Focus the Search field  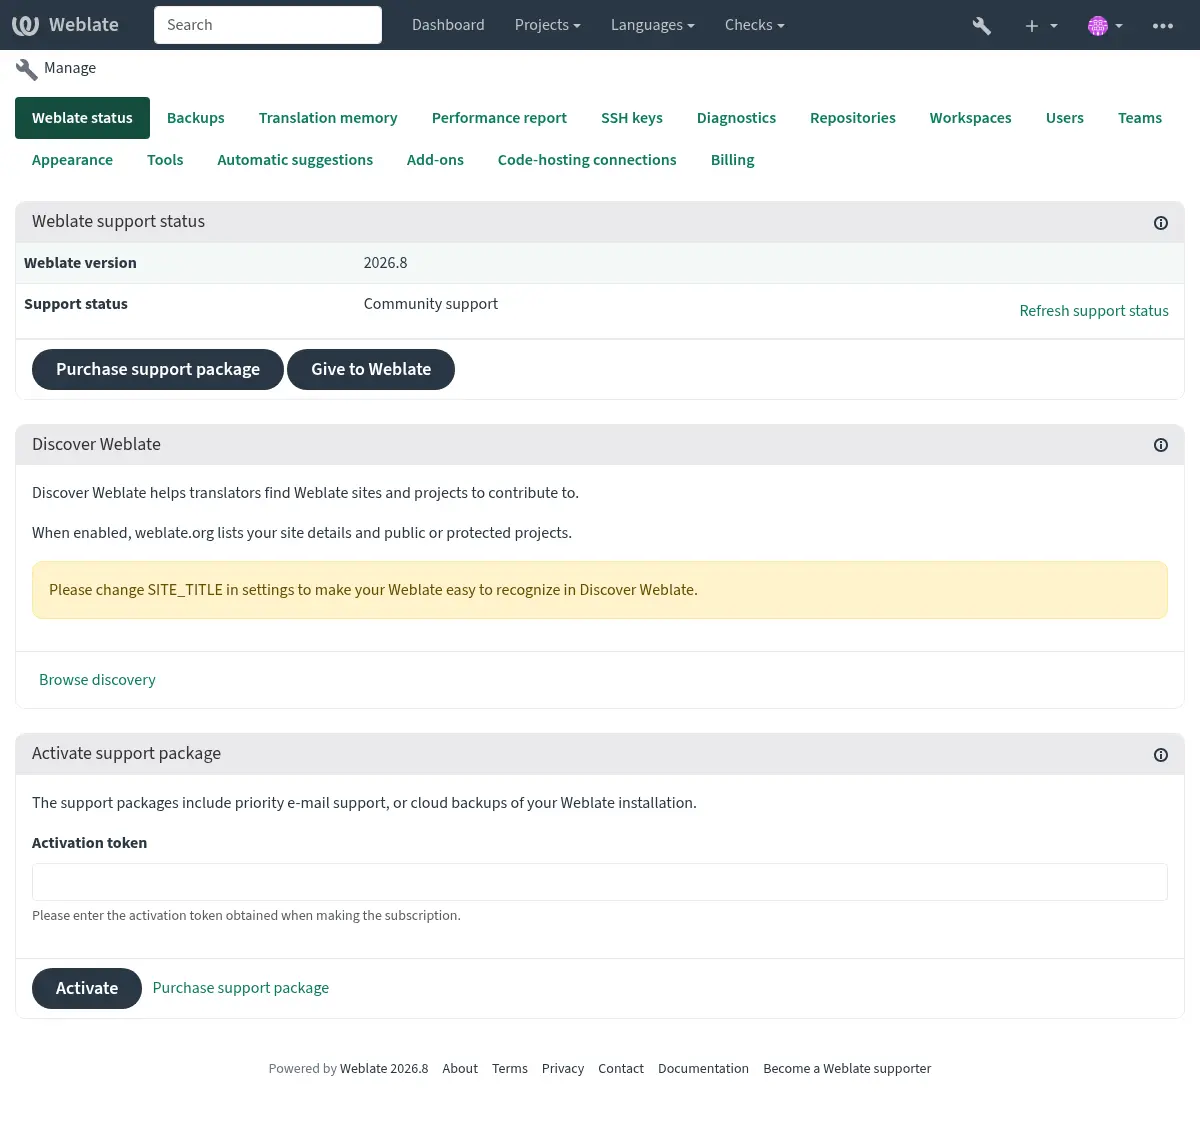(268, 25)
